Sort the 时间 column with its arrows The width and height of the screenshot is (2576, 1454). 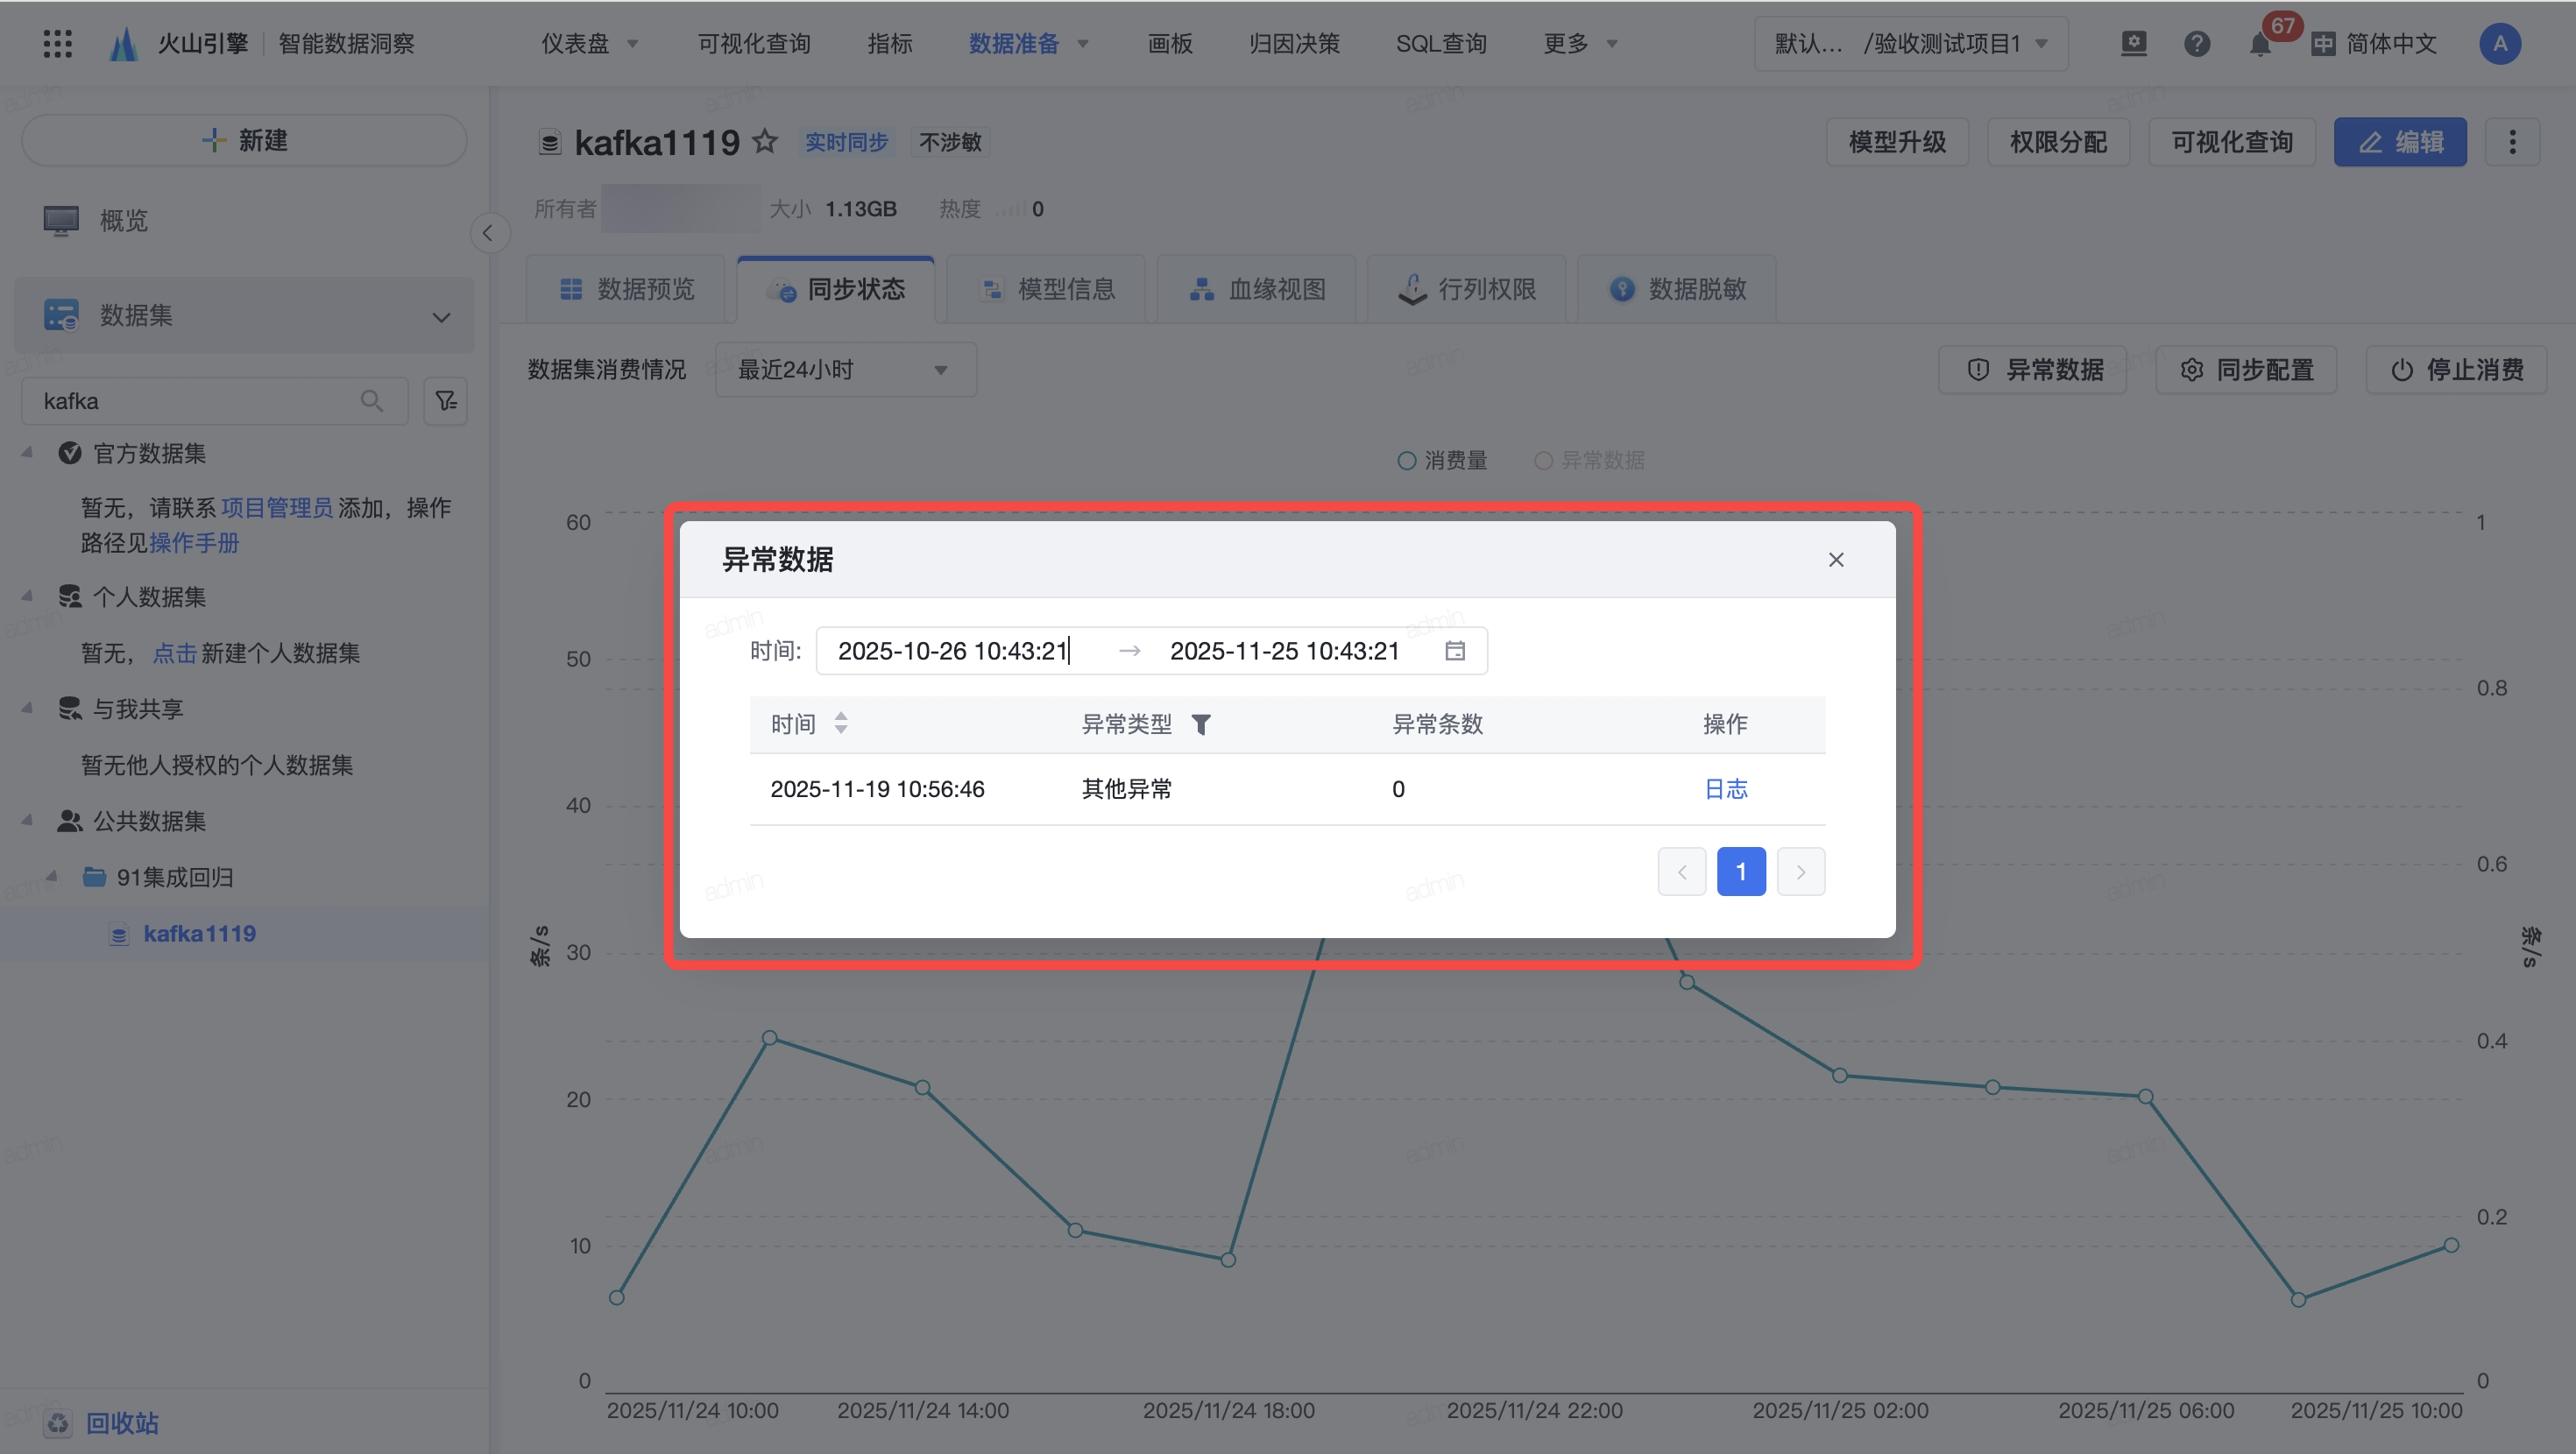click(841, 723)
